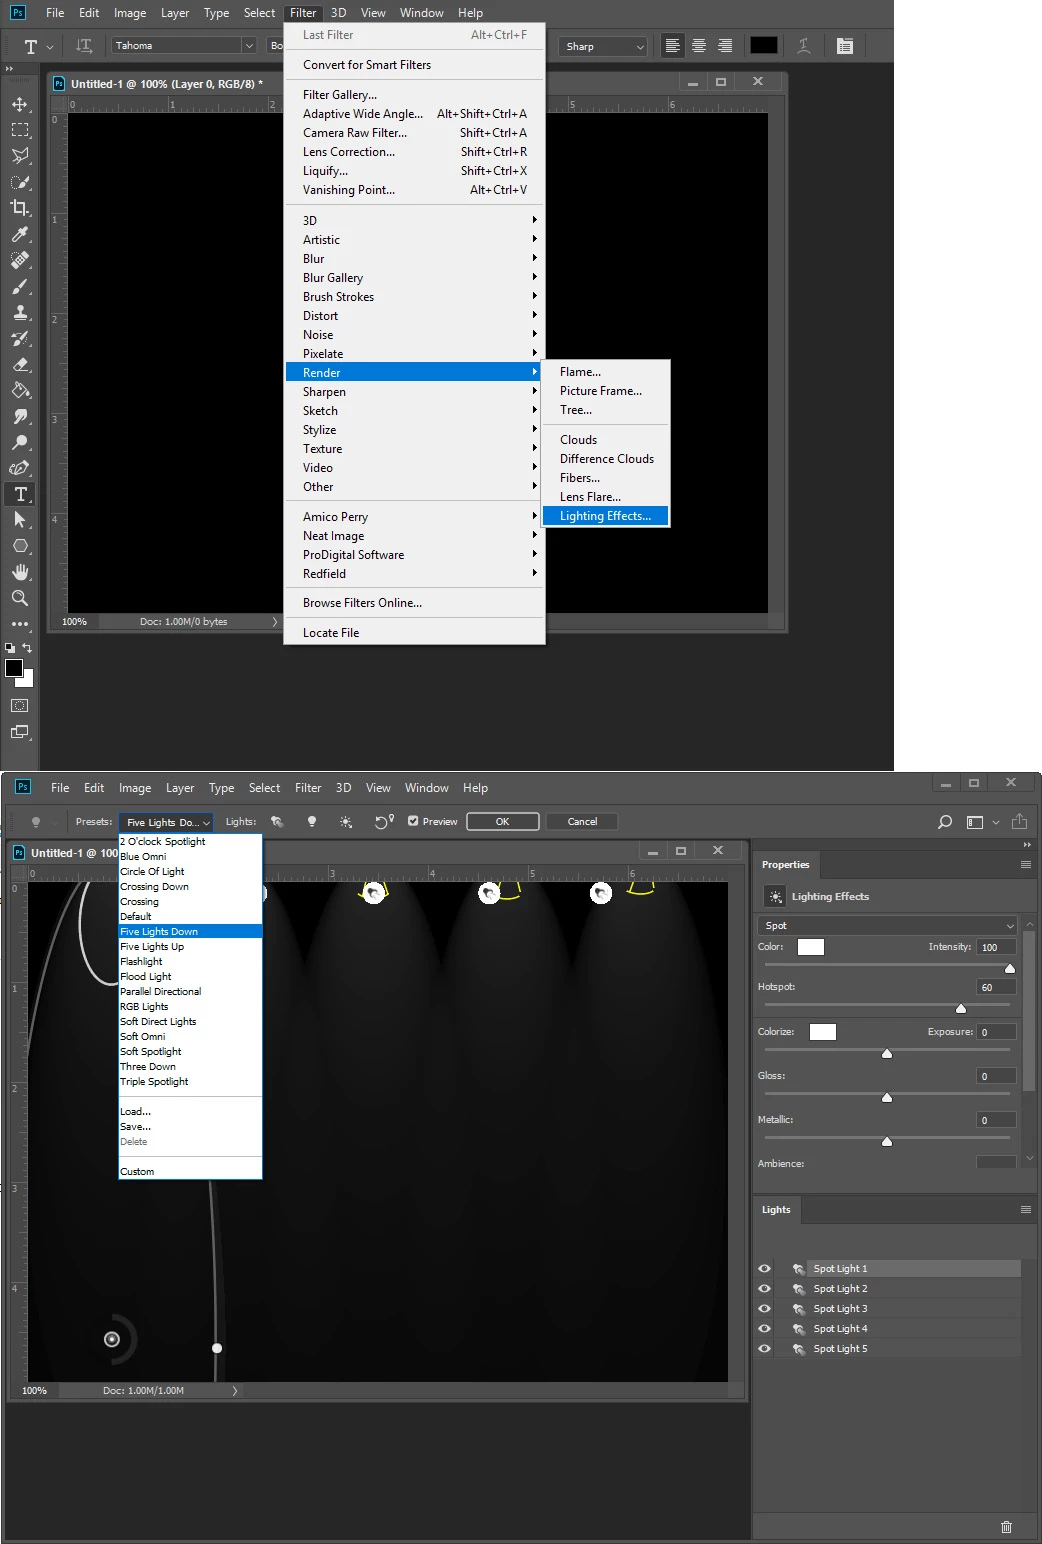Image resolution: width=1042 pixels, height=1544 pixels.
Task: Click the Quick Mask mode icon
Action: (20, 706)
